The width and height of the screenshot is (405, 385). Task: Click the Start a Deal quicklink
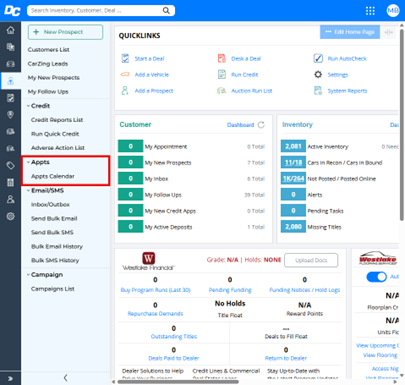point(149,59)
